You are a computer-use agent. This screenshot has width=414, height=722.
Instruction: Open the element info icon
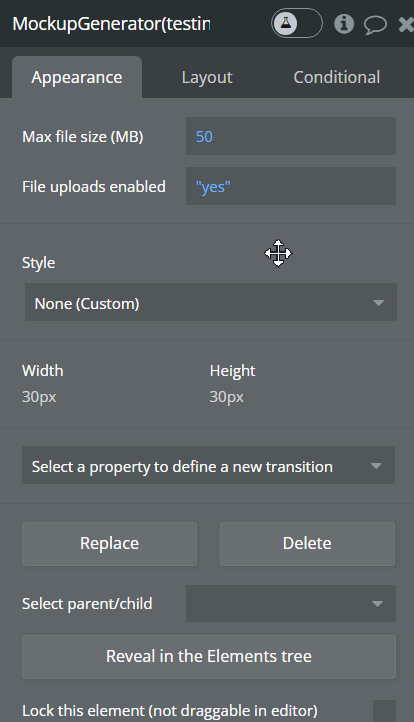(344, 23)
